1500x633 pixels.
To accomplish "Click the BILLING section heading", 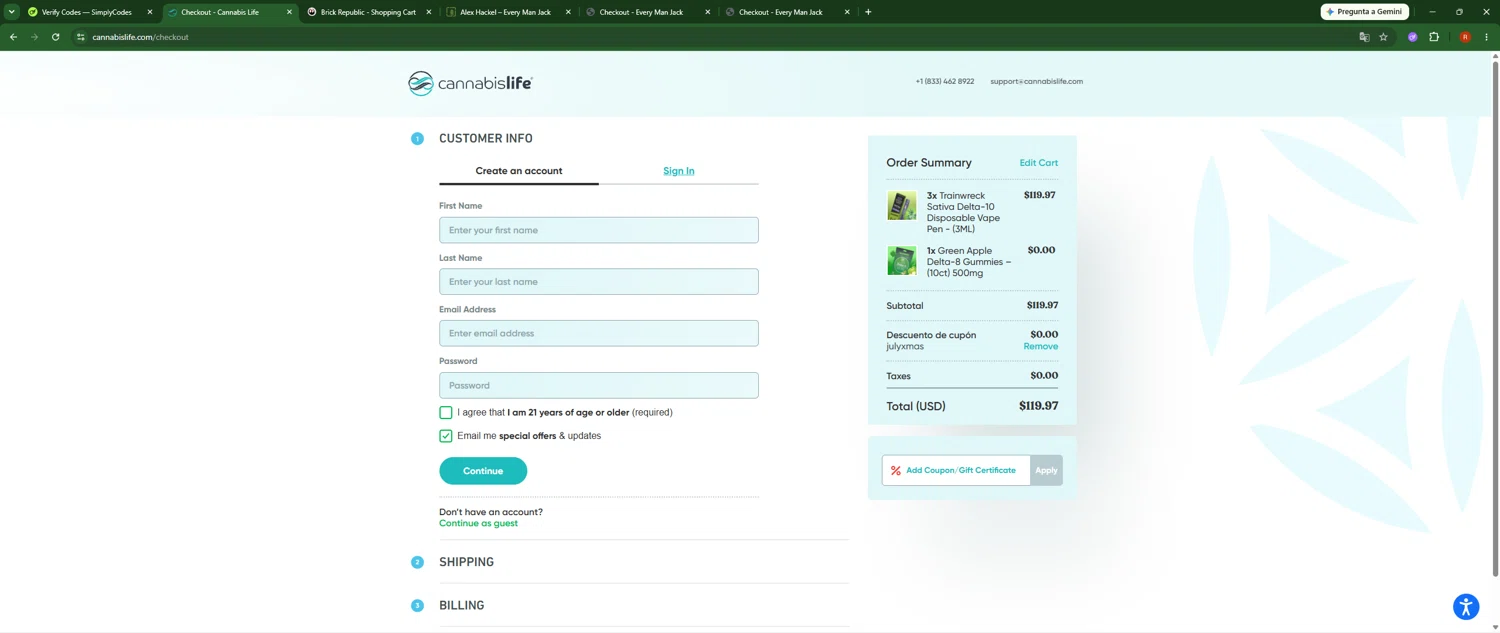I will pos(461,606).
